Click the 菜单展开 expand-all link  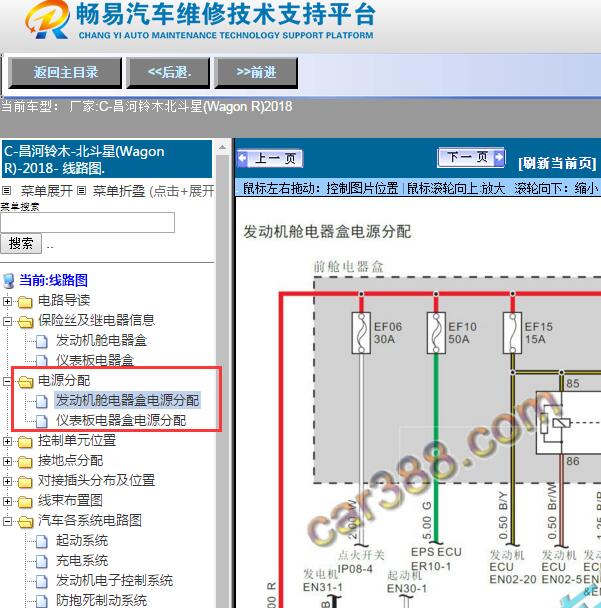pos(47,191)
